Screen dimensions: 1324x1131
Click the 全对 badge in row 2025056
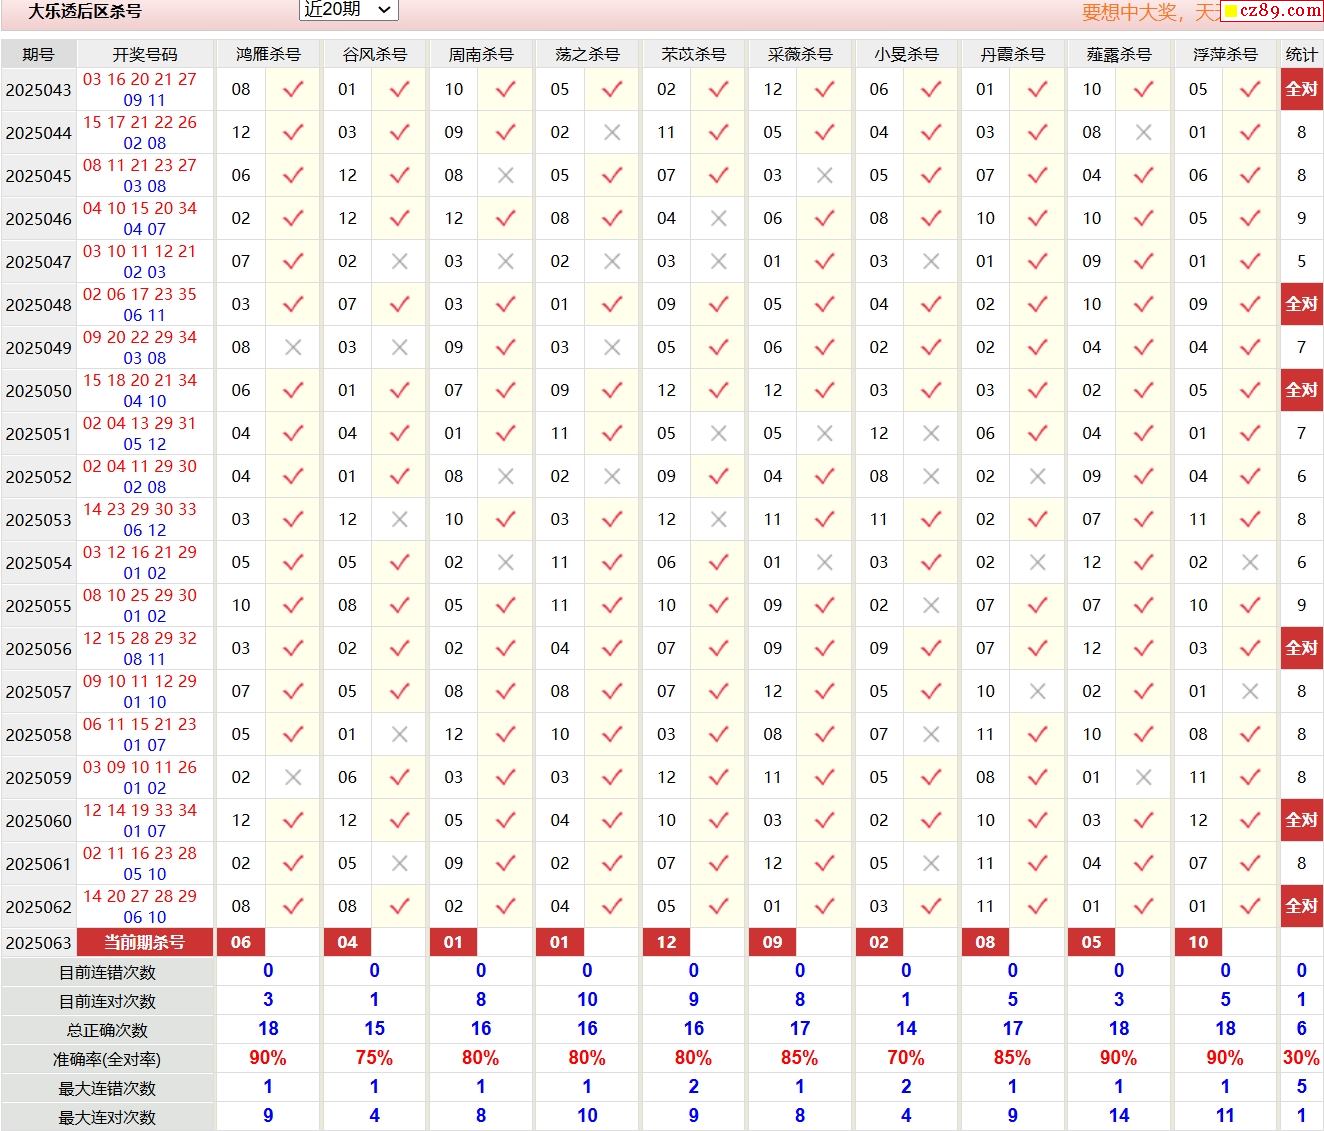coord(1301,648)
